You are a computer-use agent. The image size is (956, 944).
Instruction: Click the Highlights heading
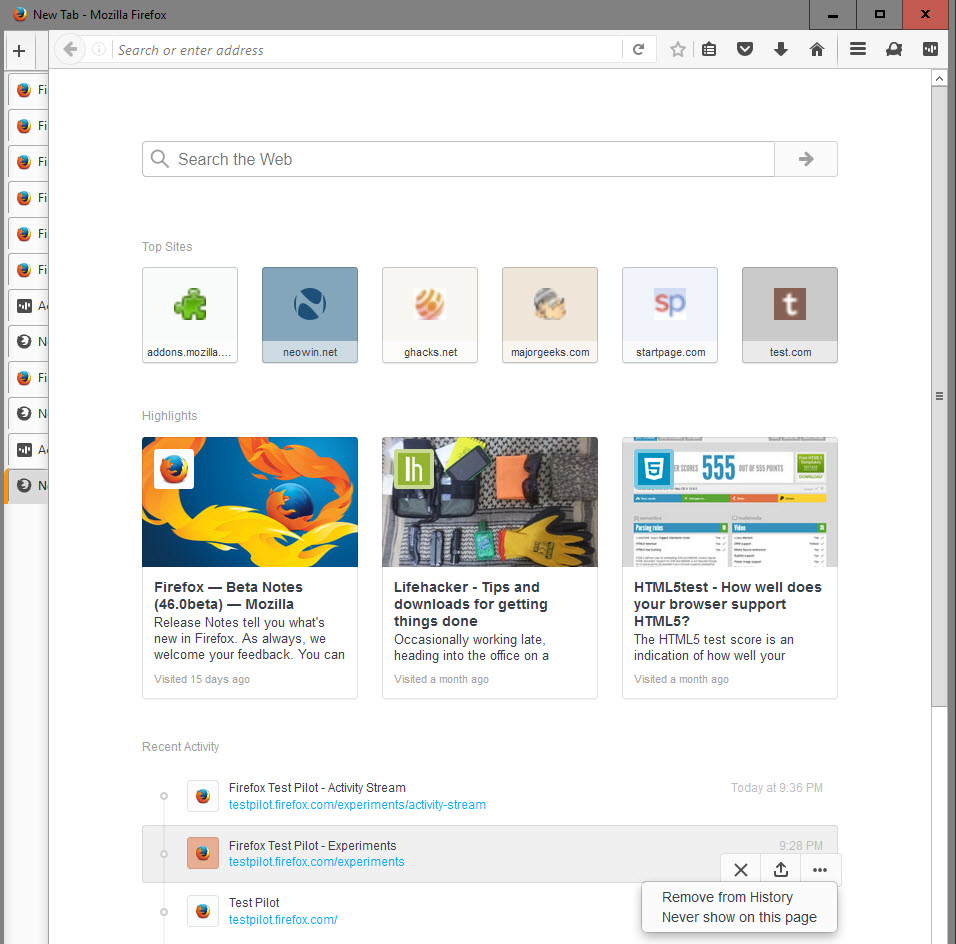(x=169, y=415)
